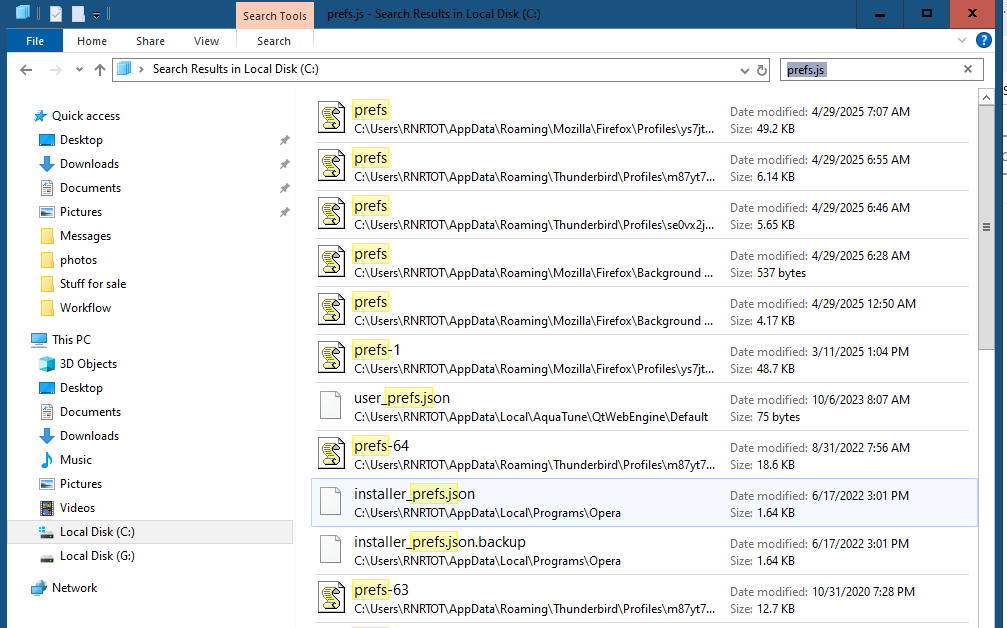This screenshot has height=628, width=1007.
Task: Click the scrollbar up arrow
Action: point(986,98)
